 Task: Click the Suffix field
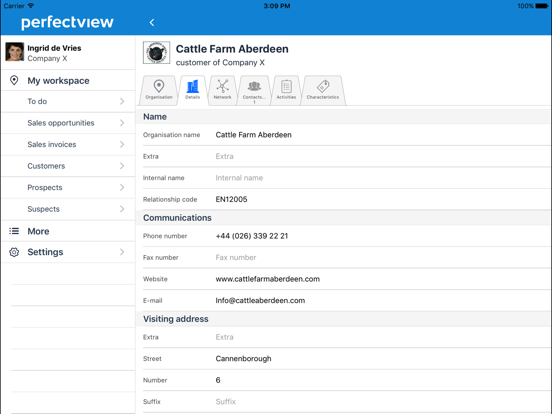[x=346, y=401]
